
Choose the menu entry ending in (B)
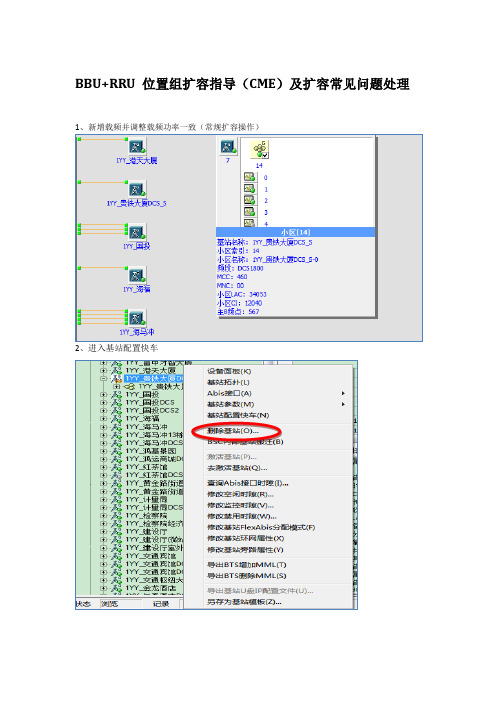click(245, 442)
